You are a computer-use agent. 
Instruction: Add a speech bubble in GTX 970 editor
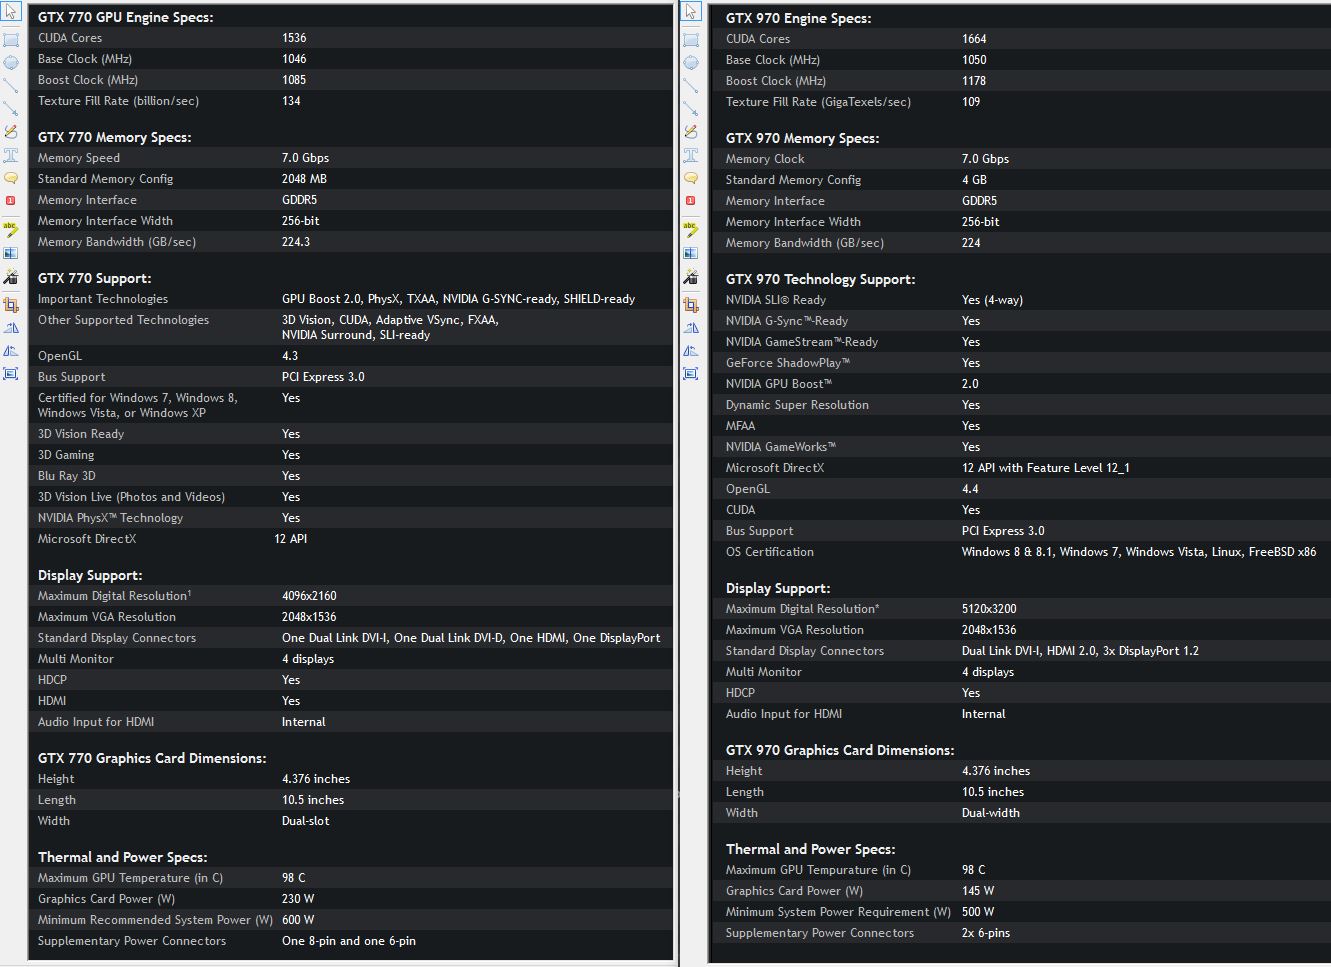click(x=691, y=178)
